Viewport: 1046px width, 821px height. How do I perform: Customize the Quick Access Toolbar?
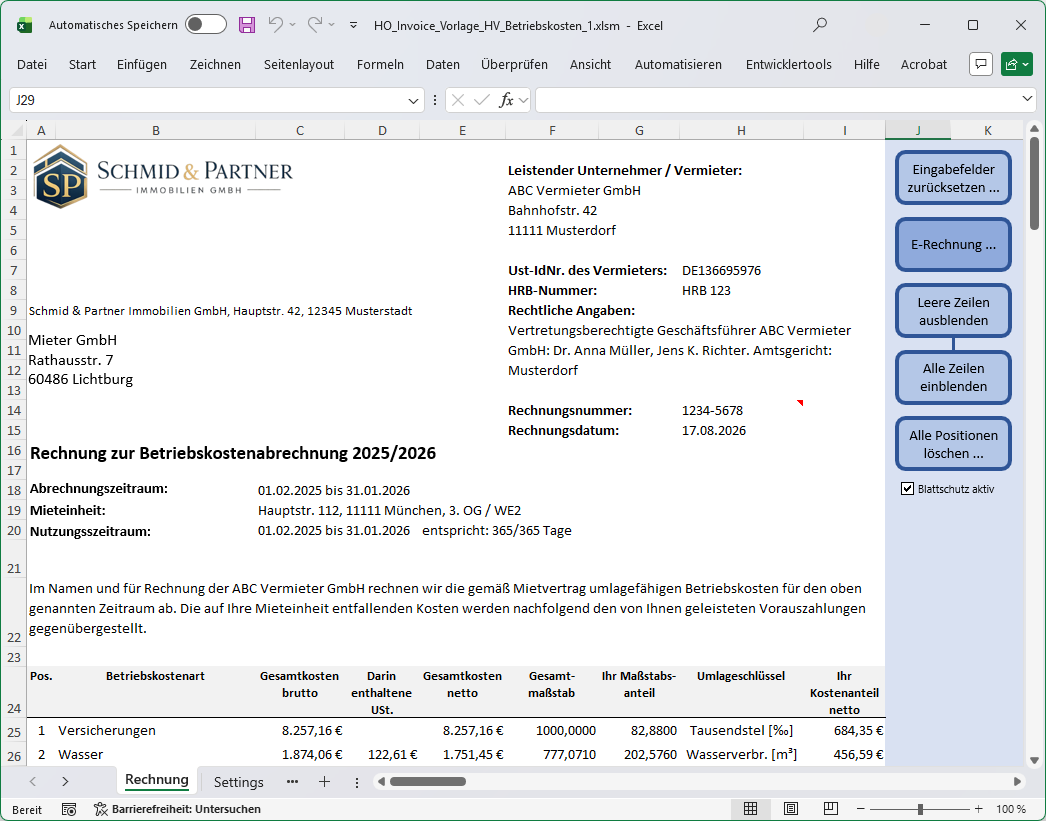click(x=354, y=25)
